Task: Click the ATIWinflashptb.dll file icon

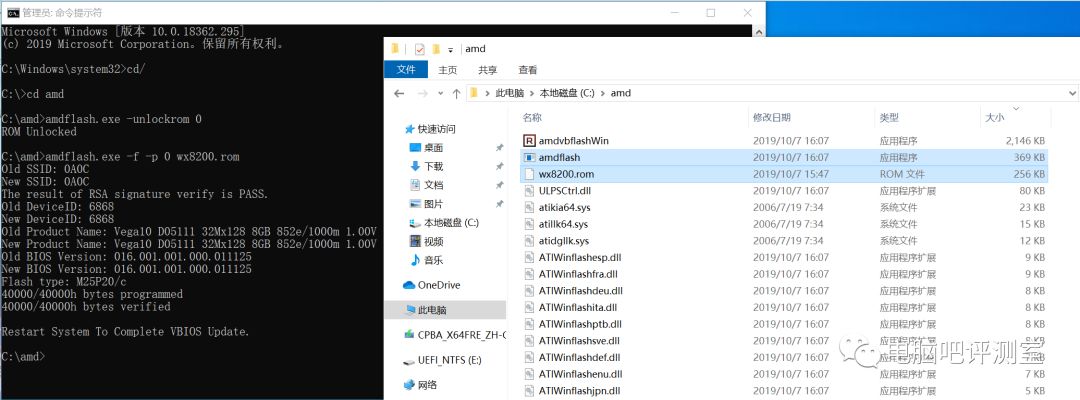Action: point(529,324)
